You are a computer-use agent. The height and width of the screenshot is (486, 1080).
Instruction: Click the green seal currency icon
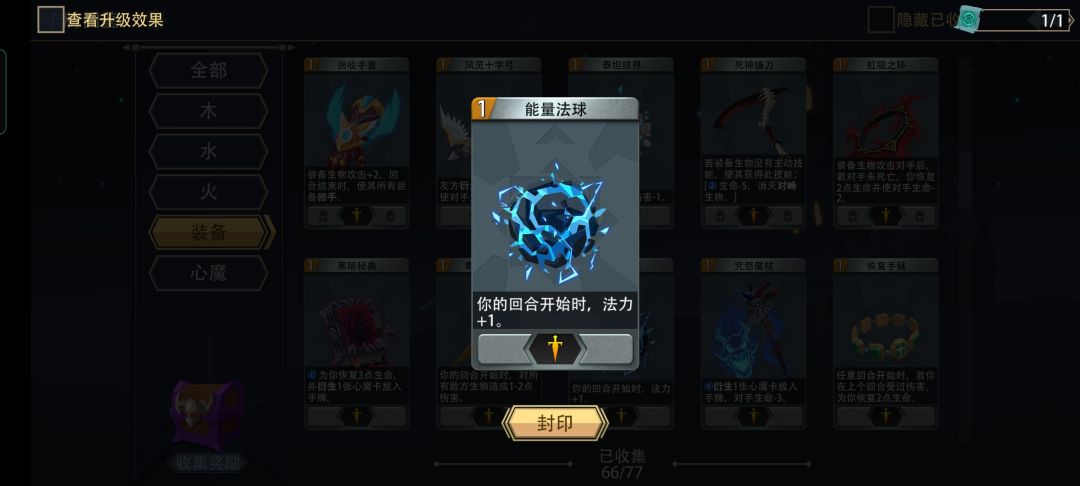pyautogui.click(x=969, y=20)
